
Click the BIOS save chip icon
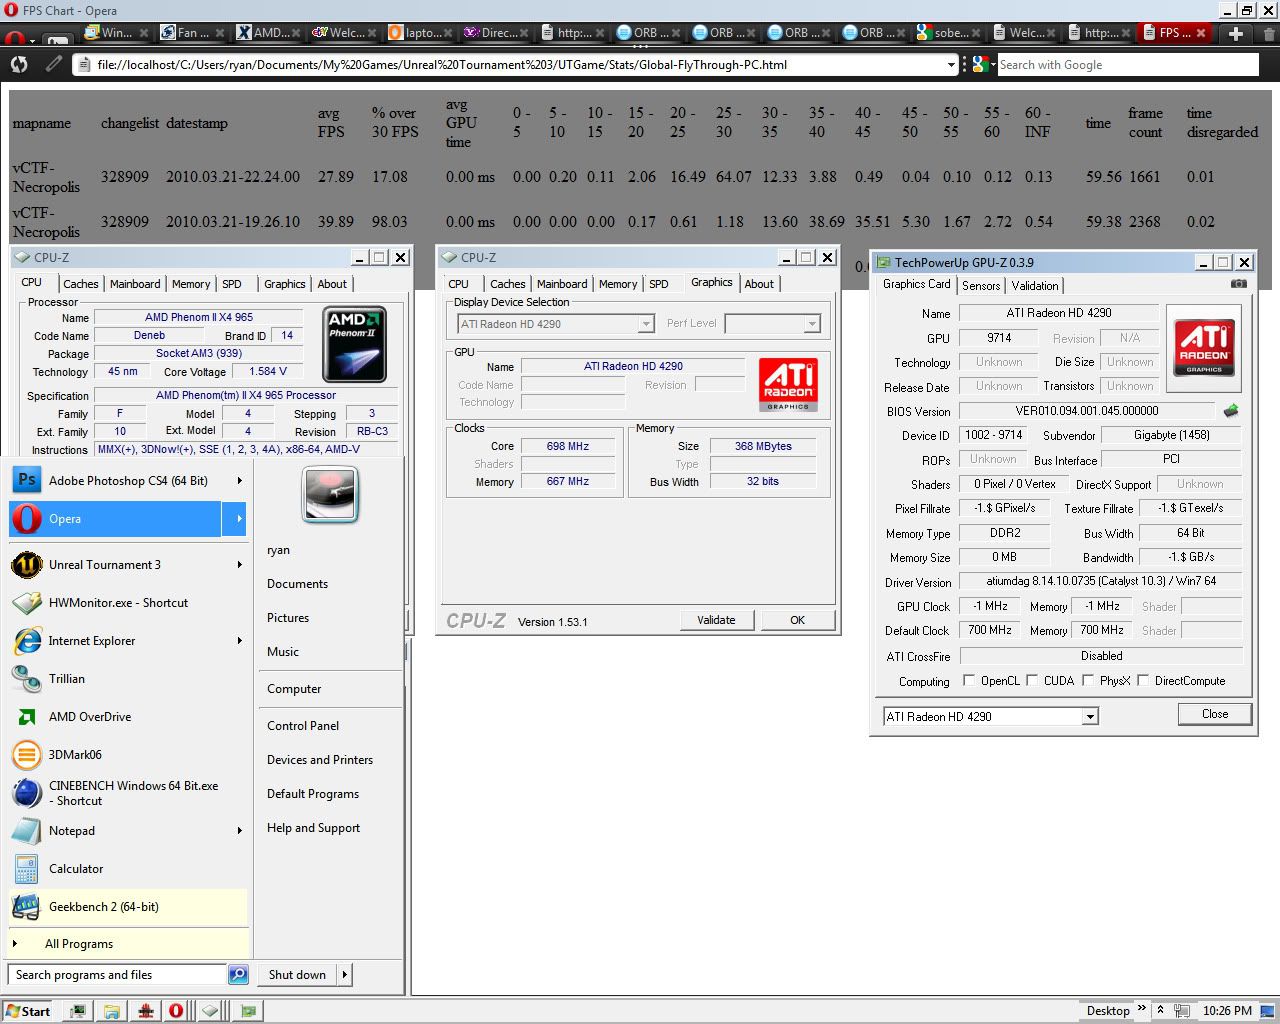pos(1231,411)
